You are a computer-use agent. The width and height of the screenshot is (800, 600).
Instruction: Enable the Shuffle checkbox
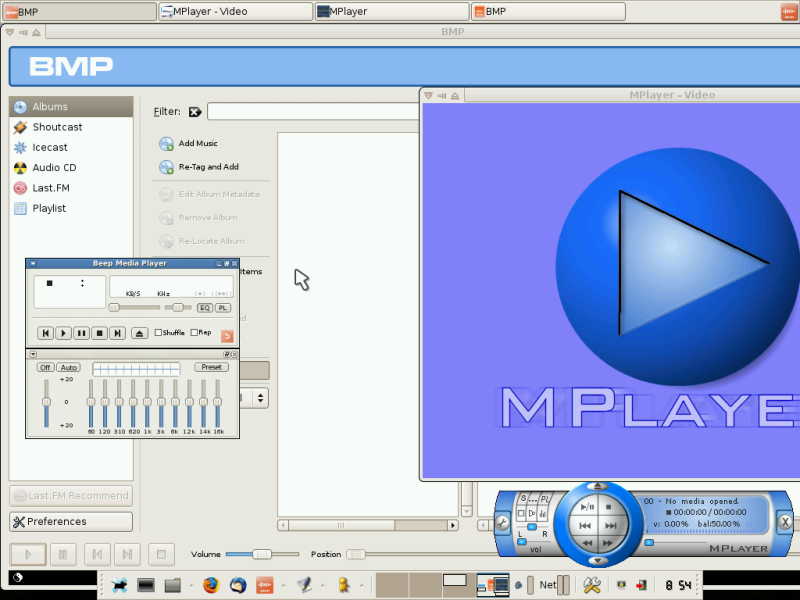pyautogui.click(x=159, y=333)
